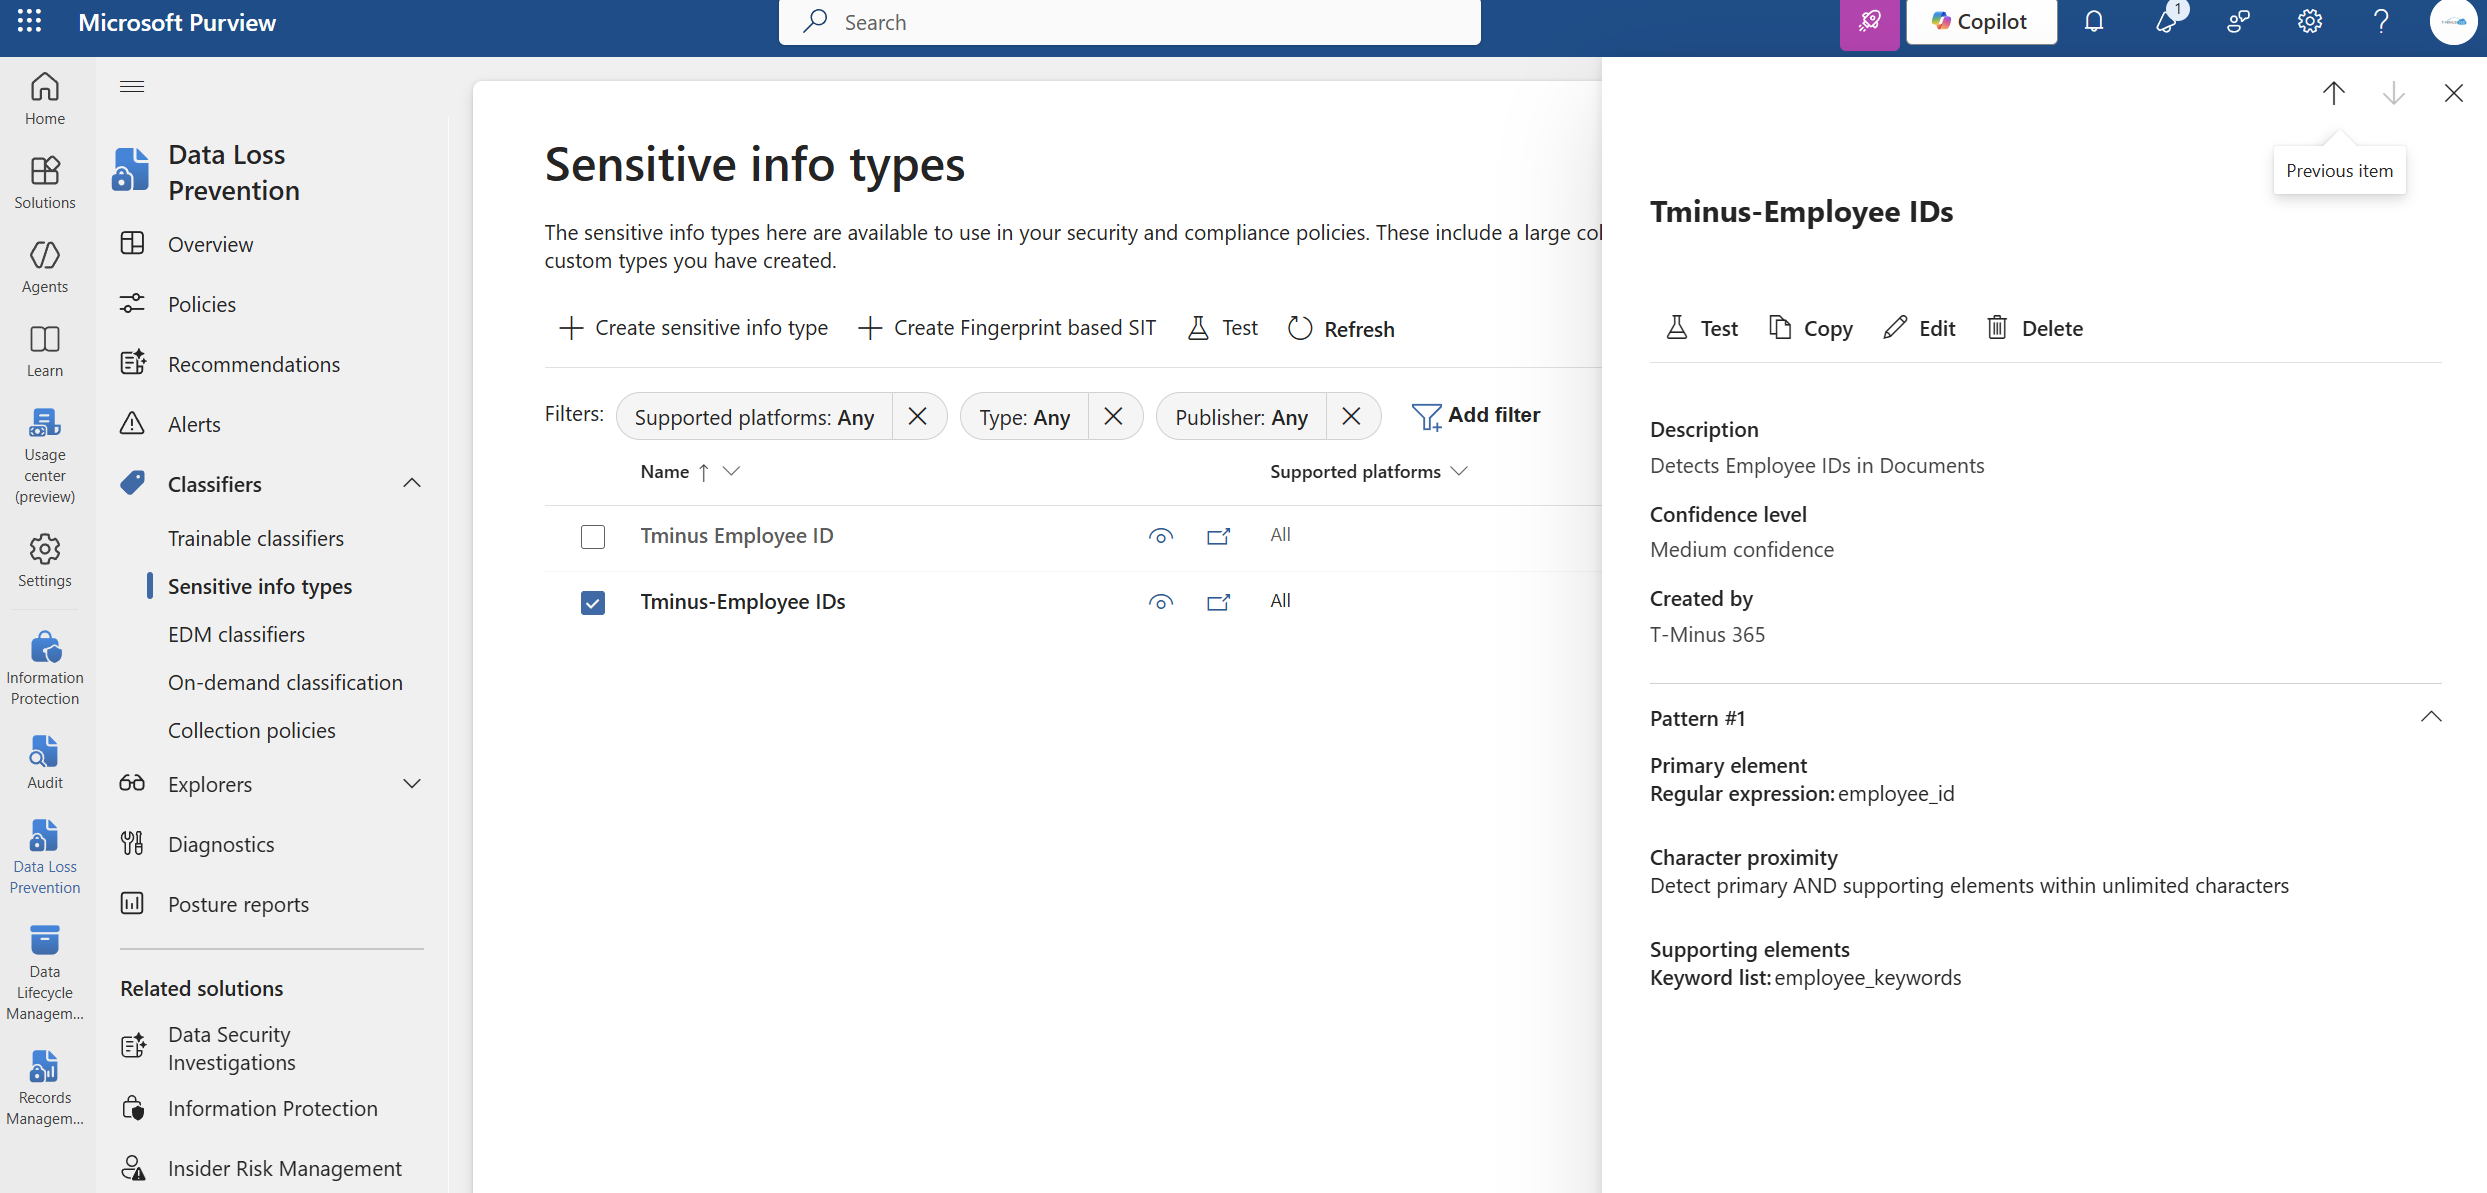Viewport: 2487px width, 1193px height.
Task: Click Create sensitive info type
Action: [x=694, y=328]
